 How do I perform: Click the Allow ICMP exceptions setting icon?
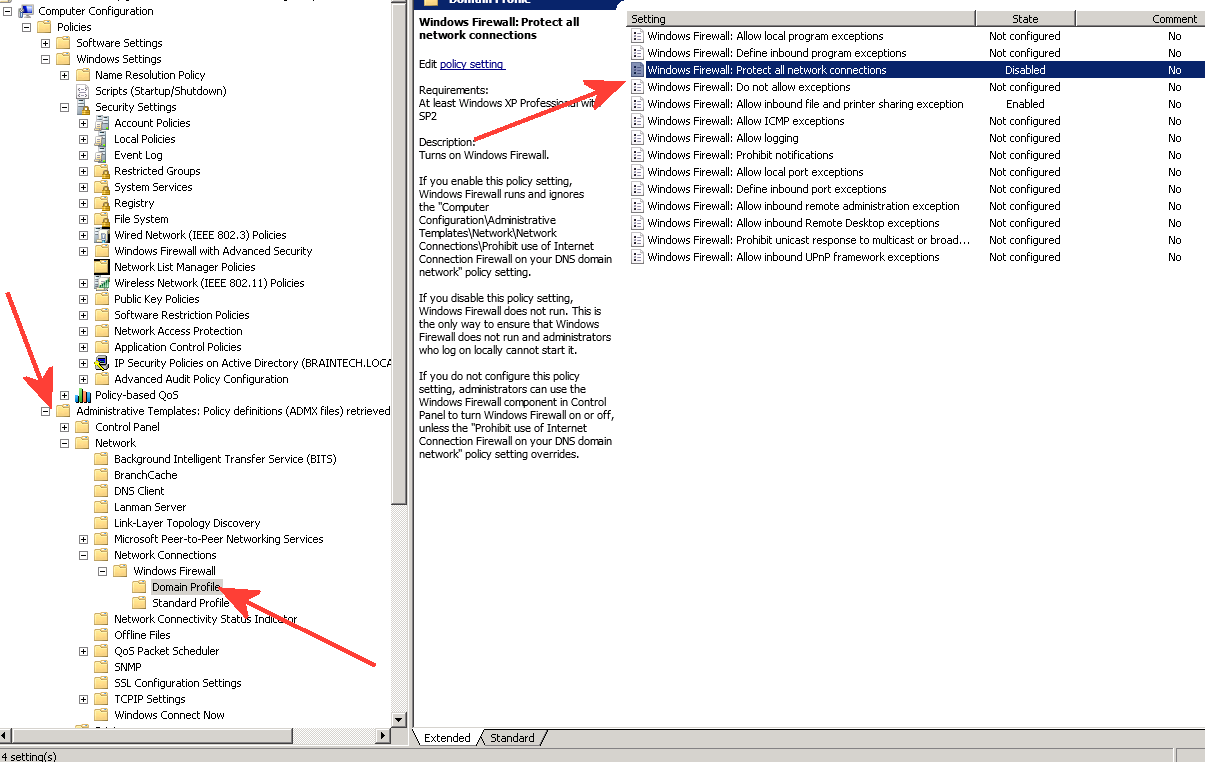[637, 121]
